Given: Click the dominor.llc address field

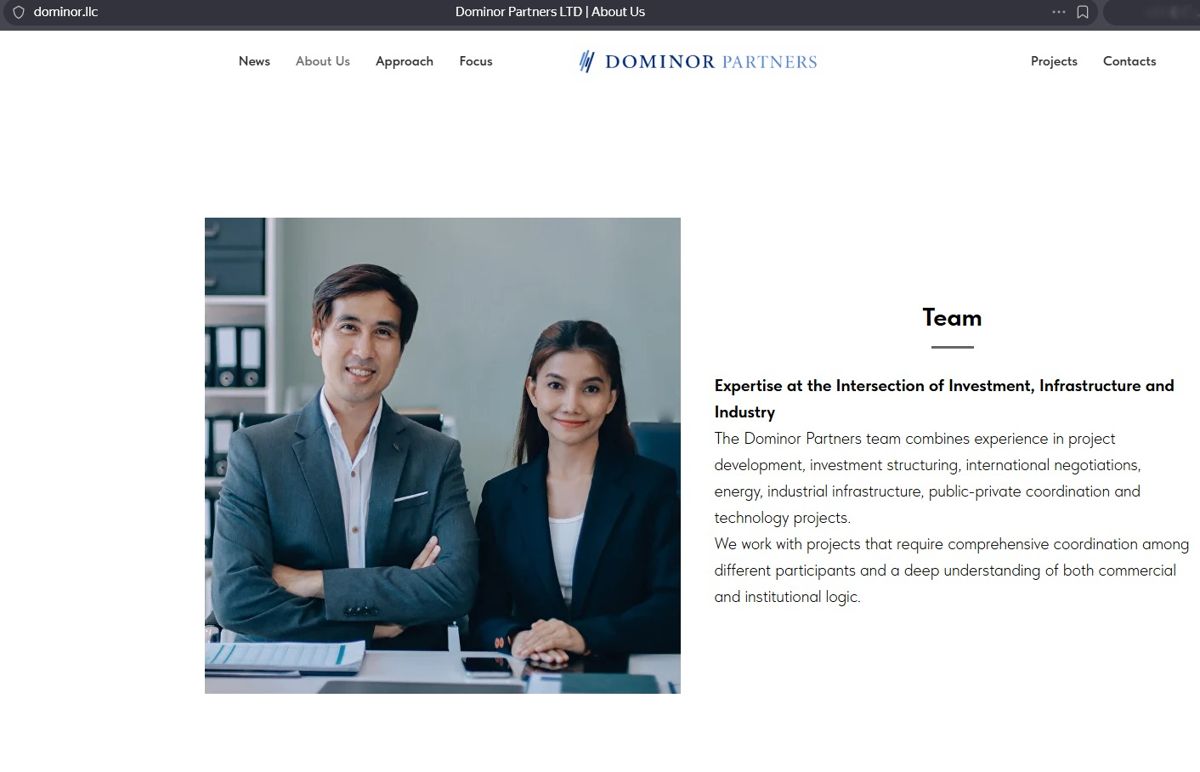Looking at the screenshot, I should tap(66, 12).
